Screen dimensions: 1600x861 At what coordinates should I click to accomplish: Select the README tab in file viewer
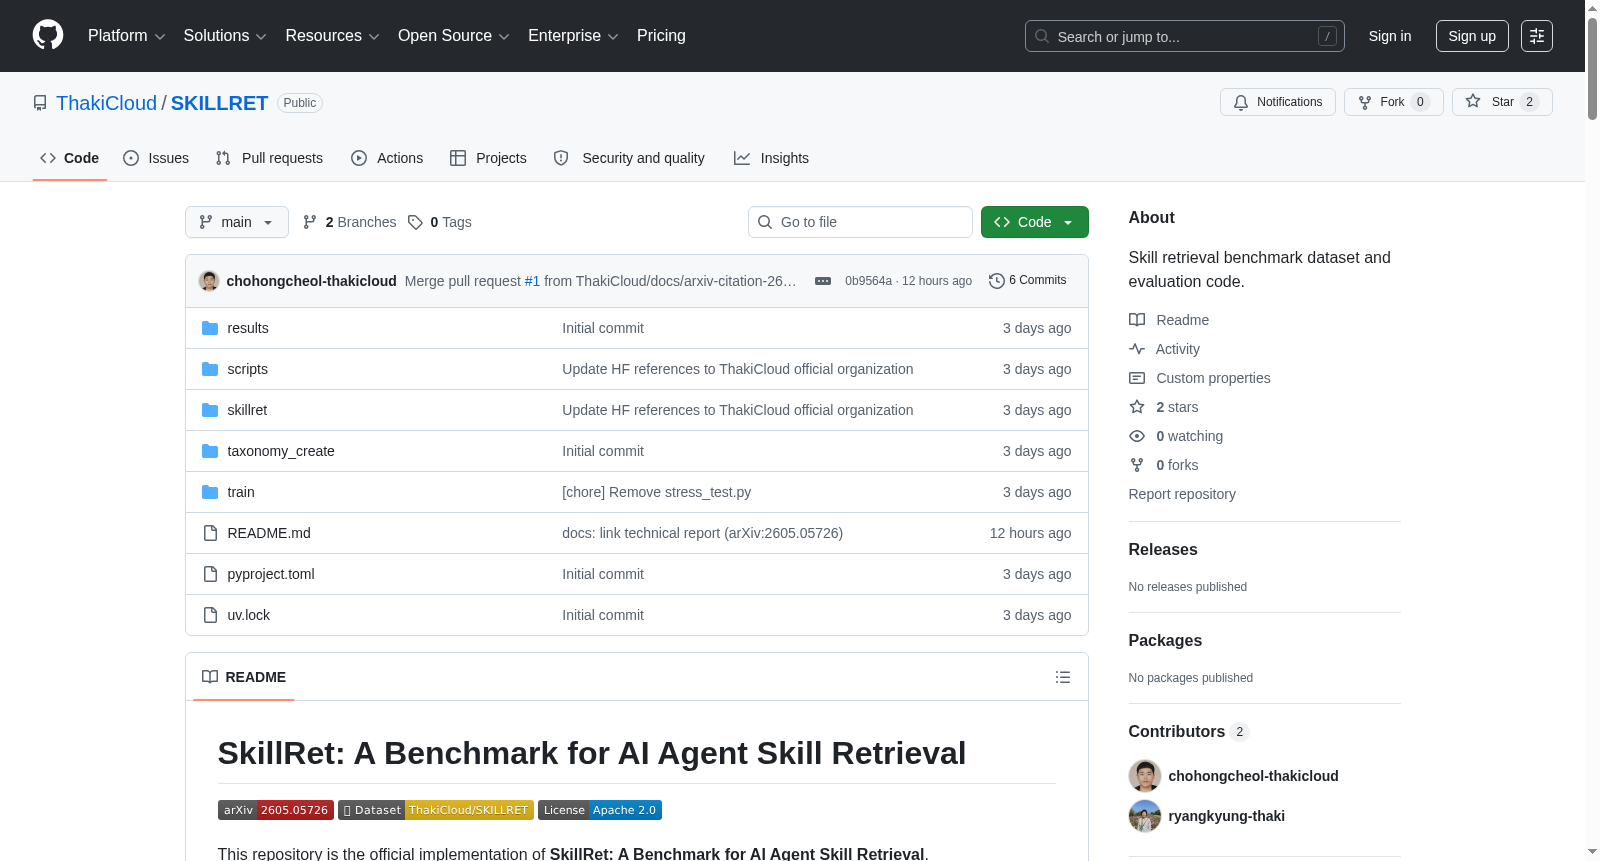(x=244, y=677)
